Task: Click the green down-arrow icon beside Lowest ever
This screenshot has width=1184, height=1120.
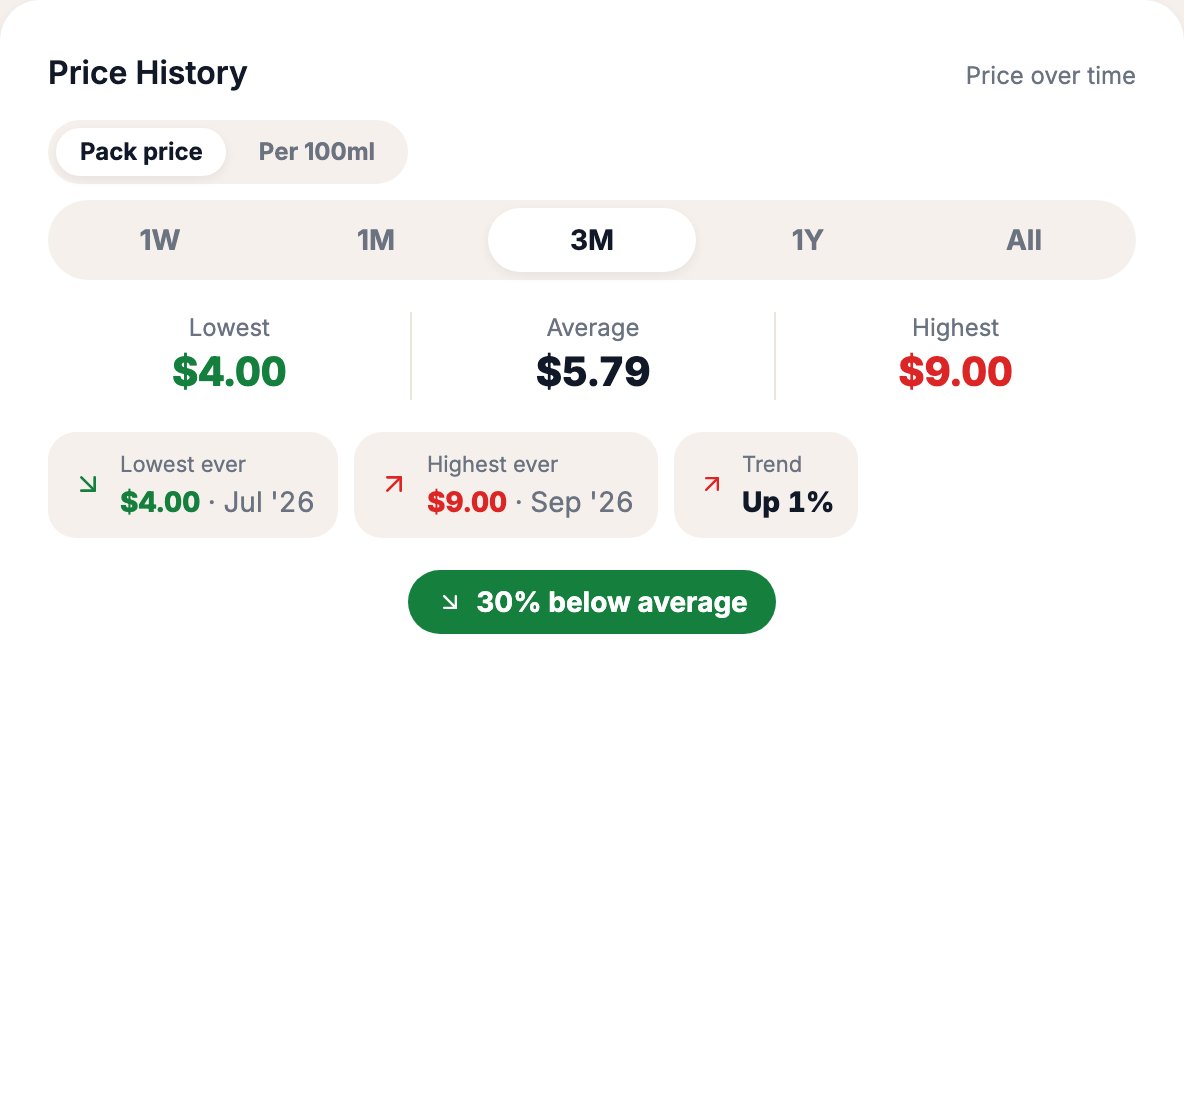Action: (x=88, y=484)
